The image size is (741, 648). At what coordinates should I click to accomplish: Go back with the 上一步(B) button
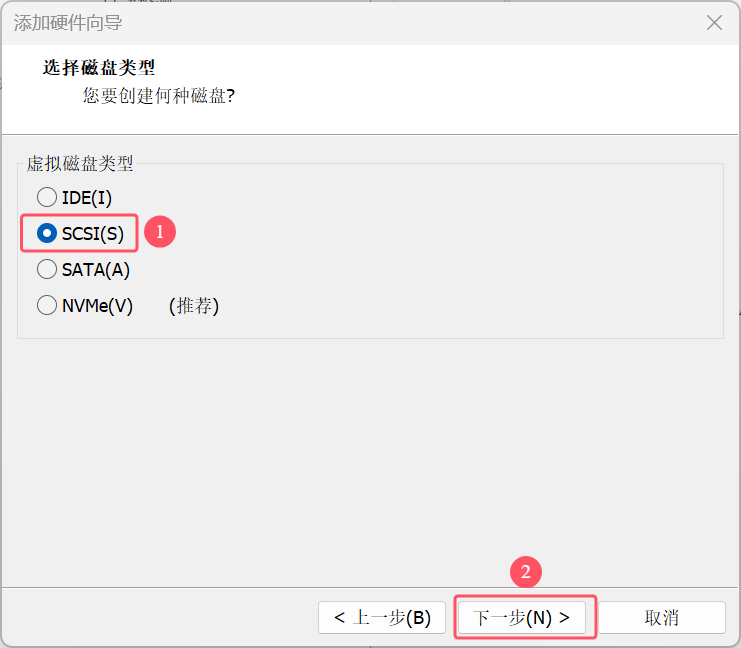point(382,617)
